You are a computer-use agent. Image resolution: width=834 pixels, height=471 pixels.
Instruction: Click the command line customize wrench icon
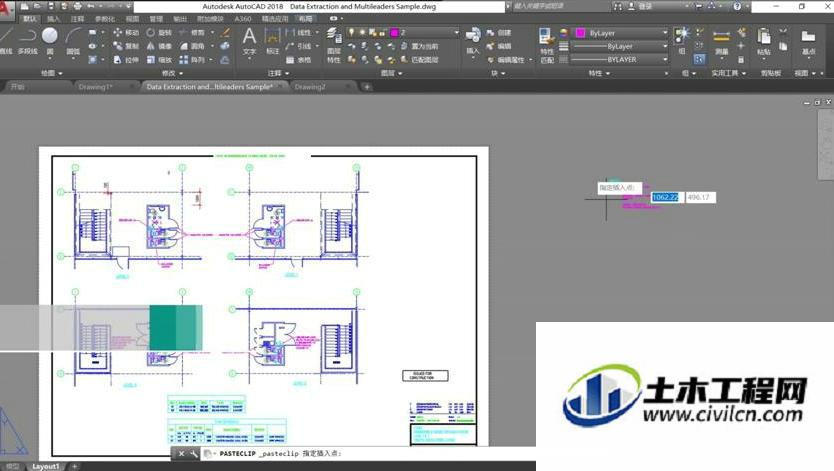pyautogui.click(x=194, y=453)
